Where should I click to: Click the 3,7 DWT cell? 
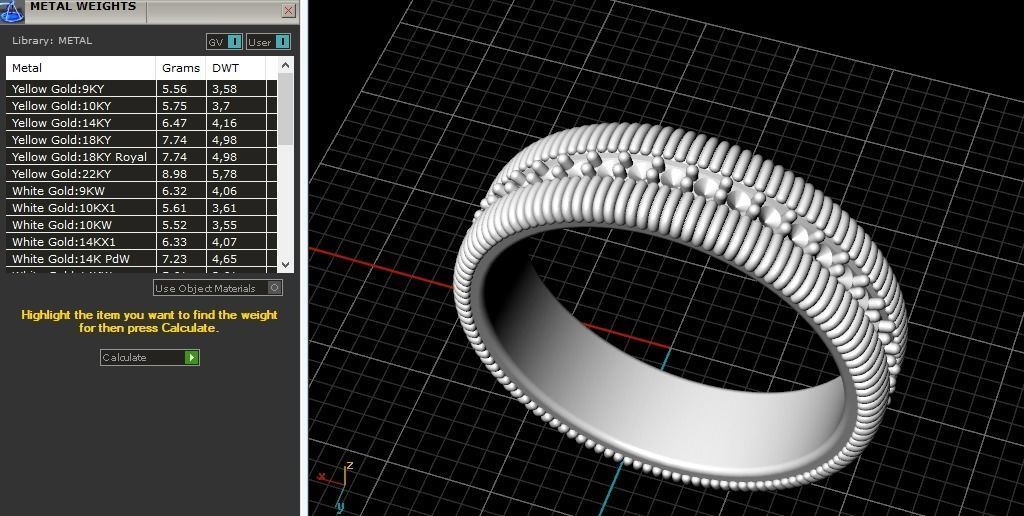pos(236,106)
